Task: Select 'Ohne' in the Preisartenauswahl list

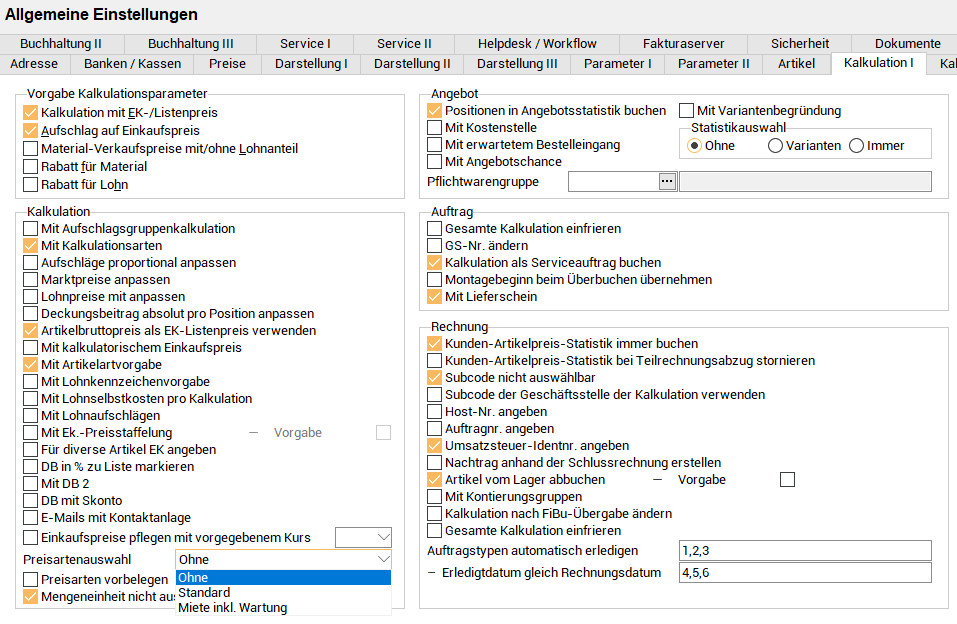Action: [x=283, y=578]
